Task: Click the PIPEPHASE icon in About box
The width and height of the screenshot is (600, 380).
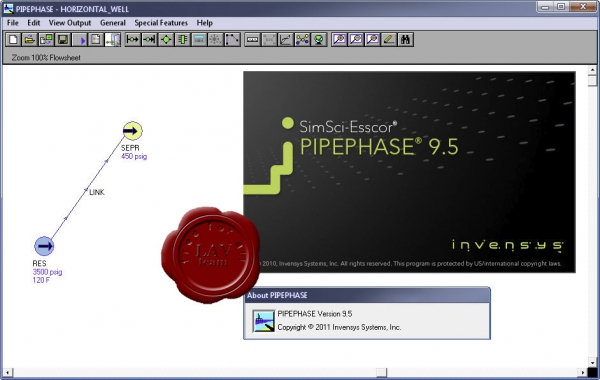Action: tap(264, 320)
